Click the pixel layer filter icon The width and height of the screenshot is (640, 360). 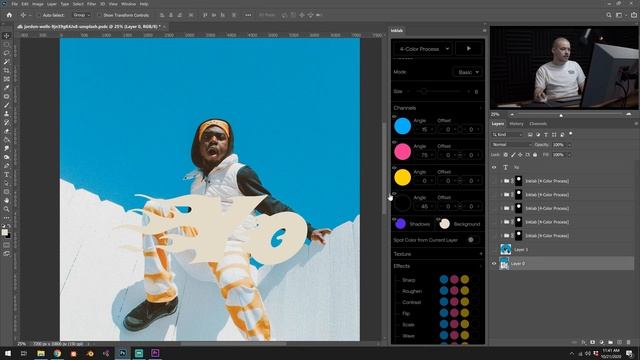coord(530,135)
